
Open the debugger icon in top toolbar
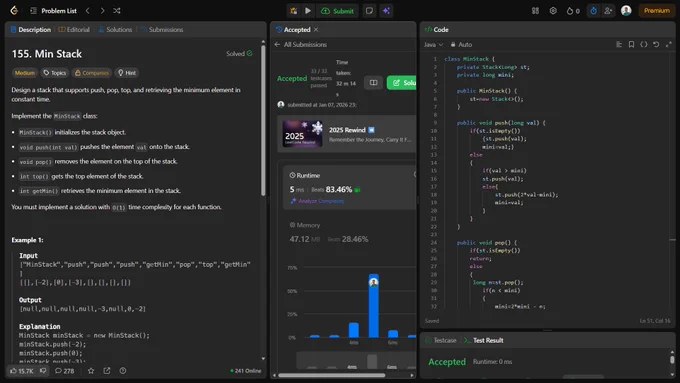click(x=294, y=11)
